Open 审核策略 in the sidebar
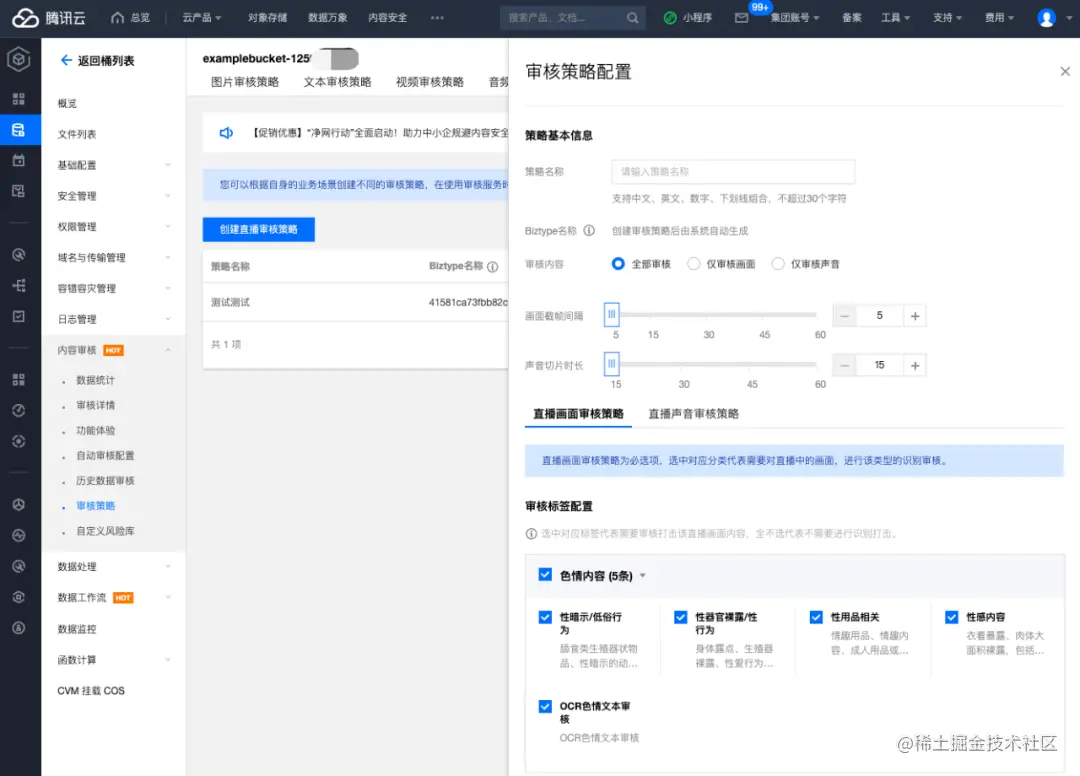 point(96,506)
